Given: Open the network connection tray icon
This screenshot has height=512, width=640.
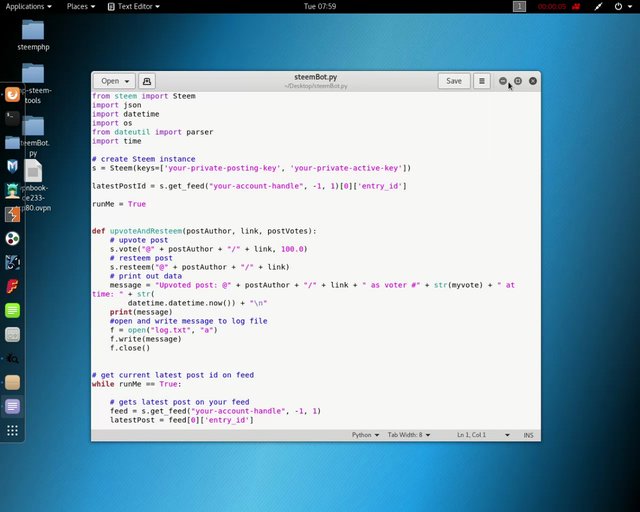Looking at the screenshot, I should point(599,7).
